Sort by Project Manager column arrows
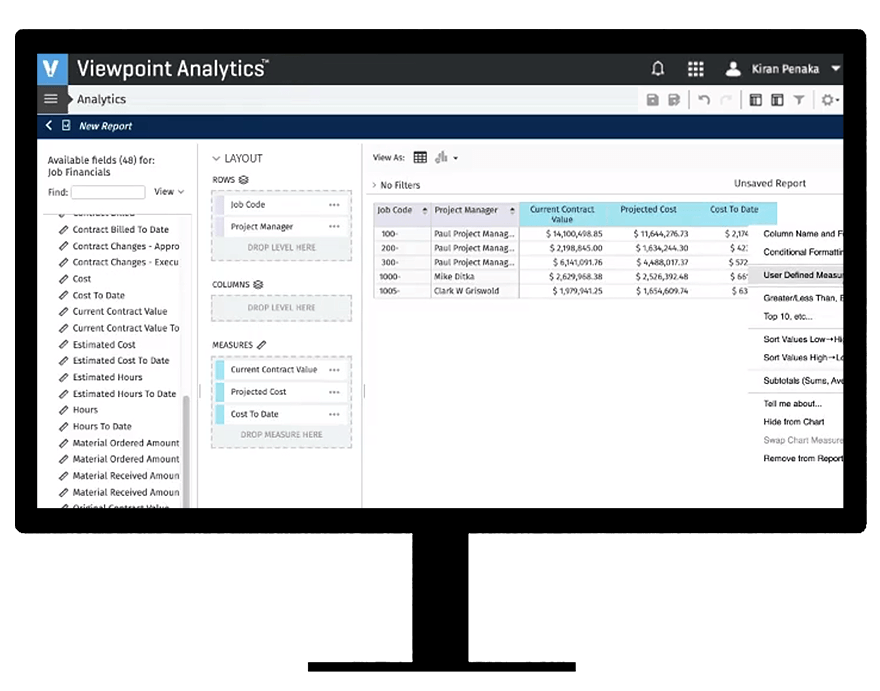 pos(512,210)
